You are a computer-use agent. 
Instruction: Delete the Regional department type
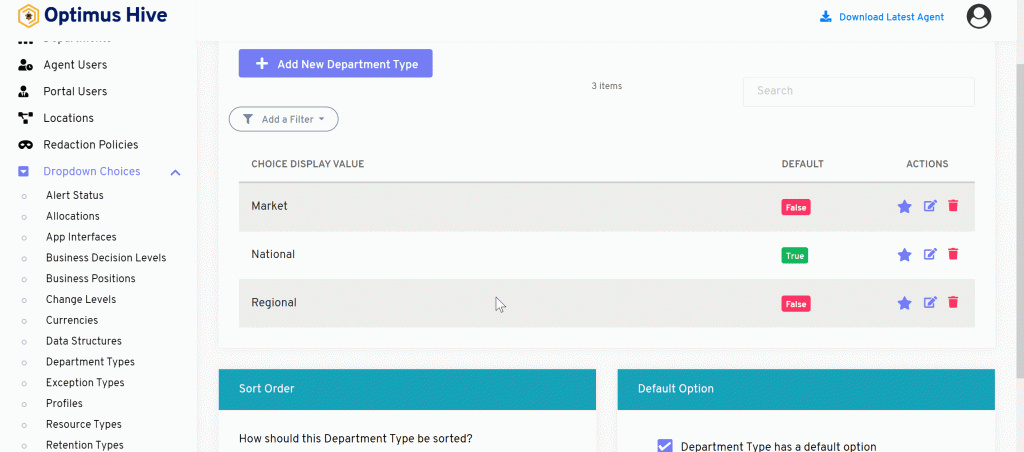pyautogui.click(x=953, y=302)
